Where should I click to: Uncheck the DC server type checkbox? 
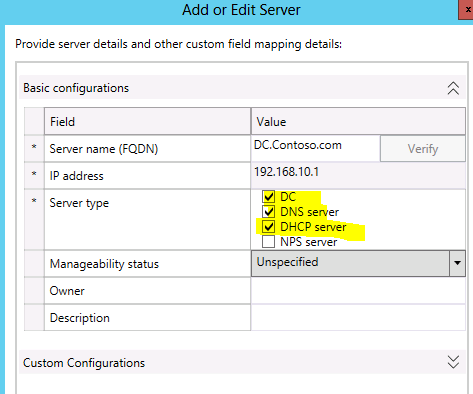pyautogui.click(x=268, y=197)
